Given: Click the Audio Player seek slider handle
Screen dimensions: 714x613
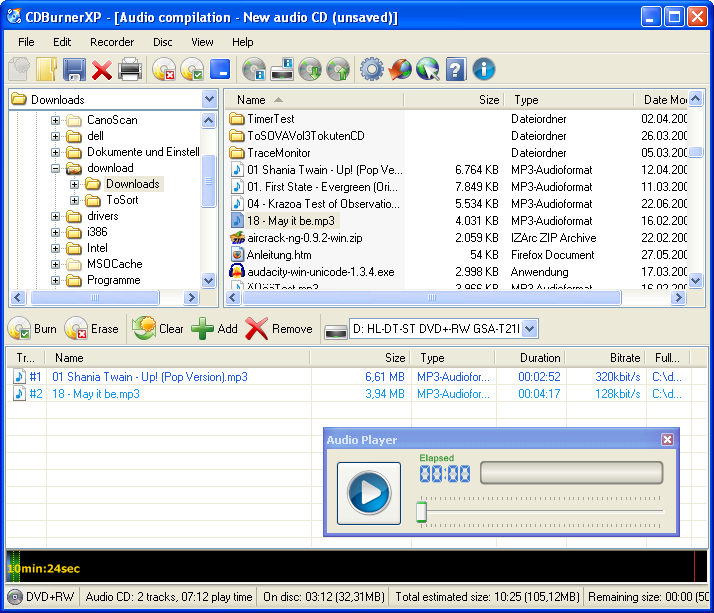Looking at the screenshot, I should pyautogui.click(x=422, y=512).
